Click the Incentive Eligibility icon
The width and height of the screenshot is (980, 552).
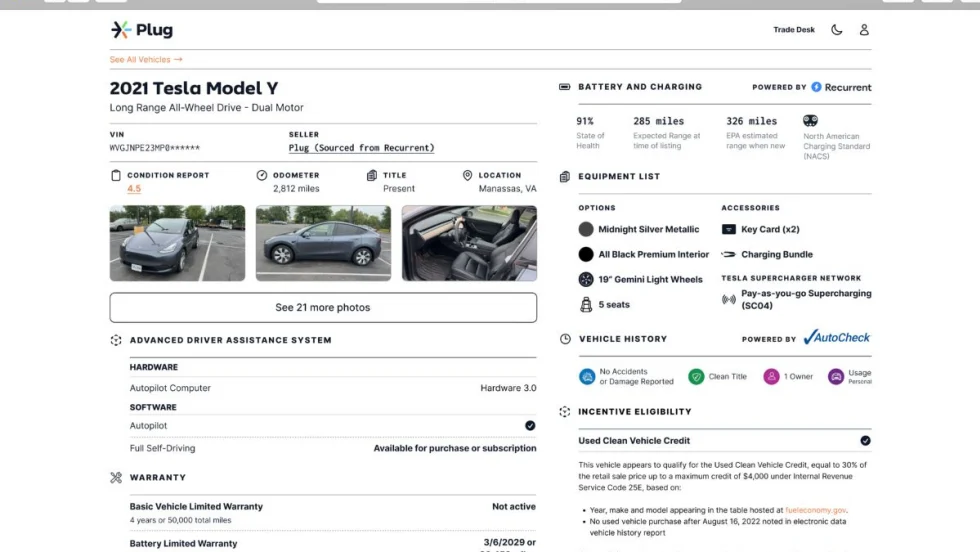coord(564,412)
